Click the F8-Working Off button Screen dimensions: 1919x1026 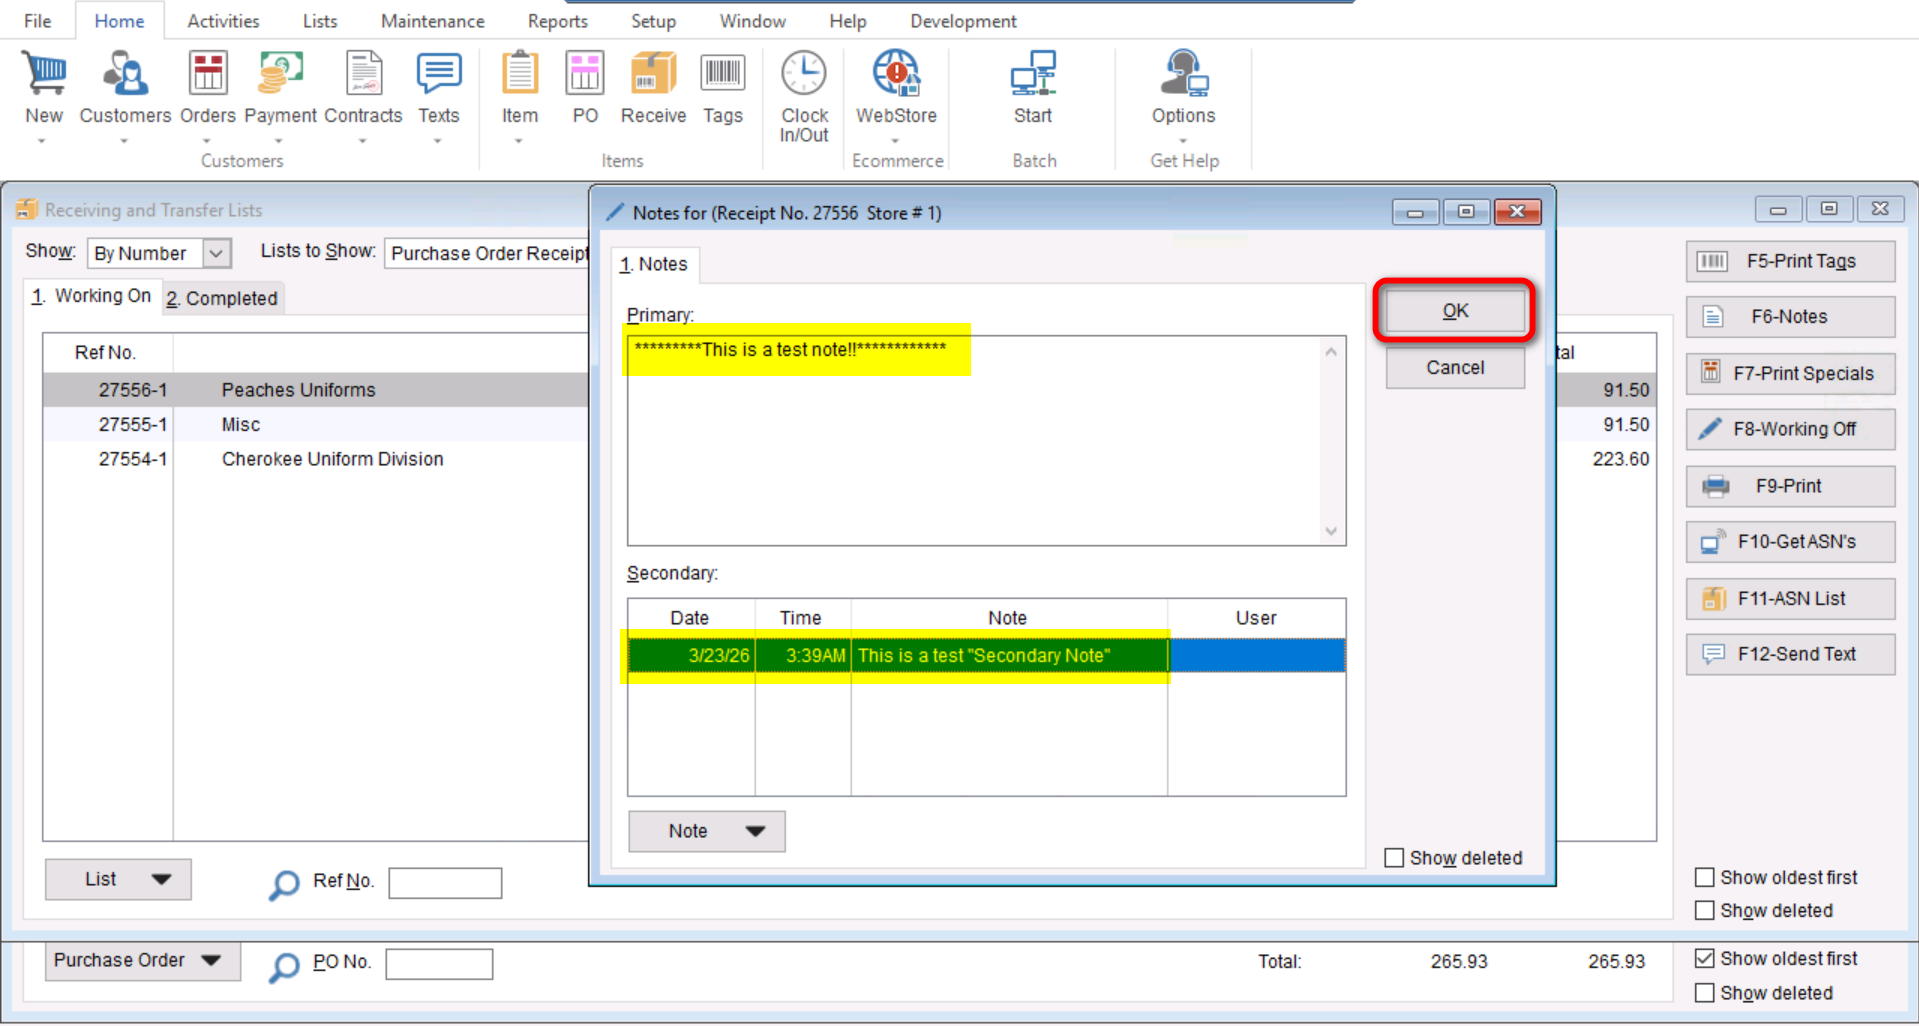(x=1789, y=429)
